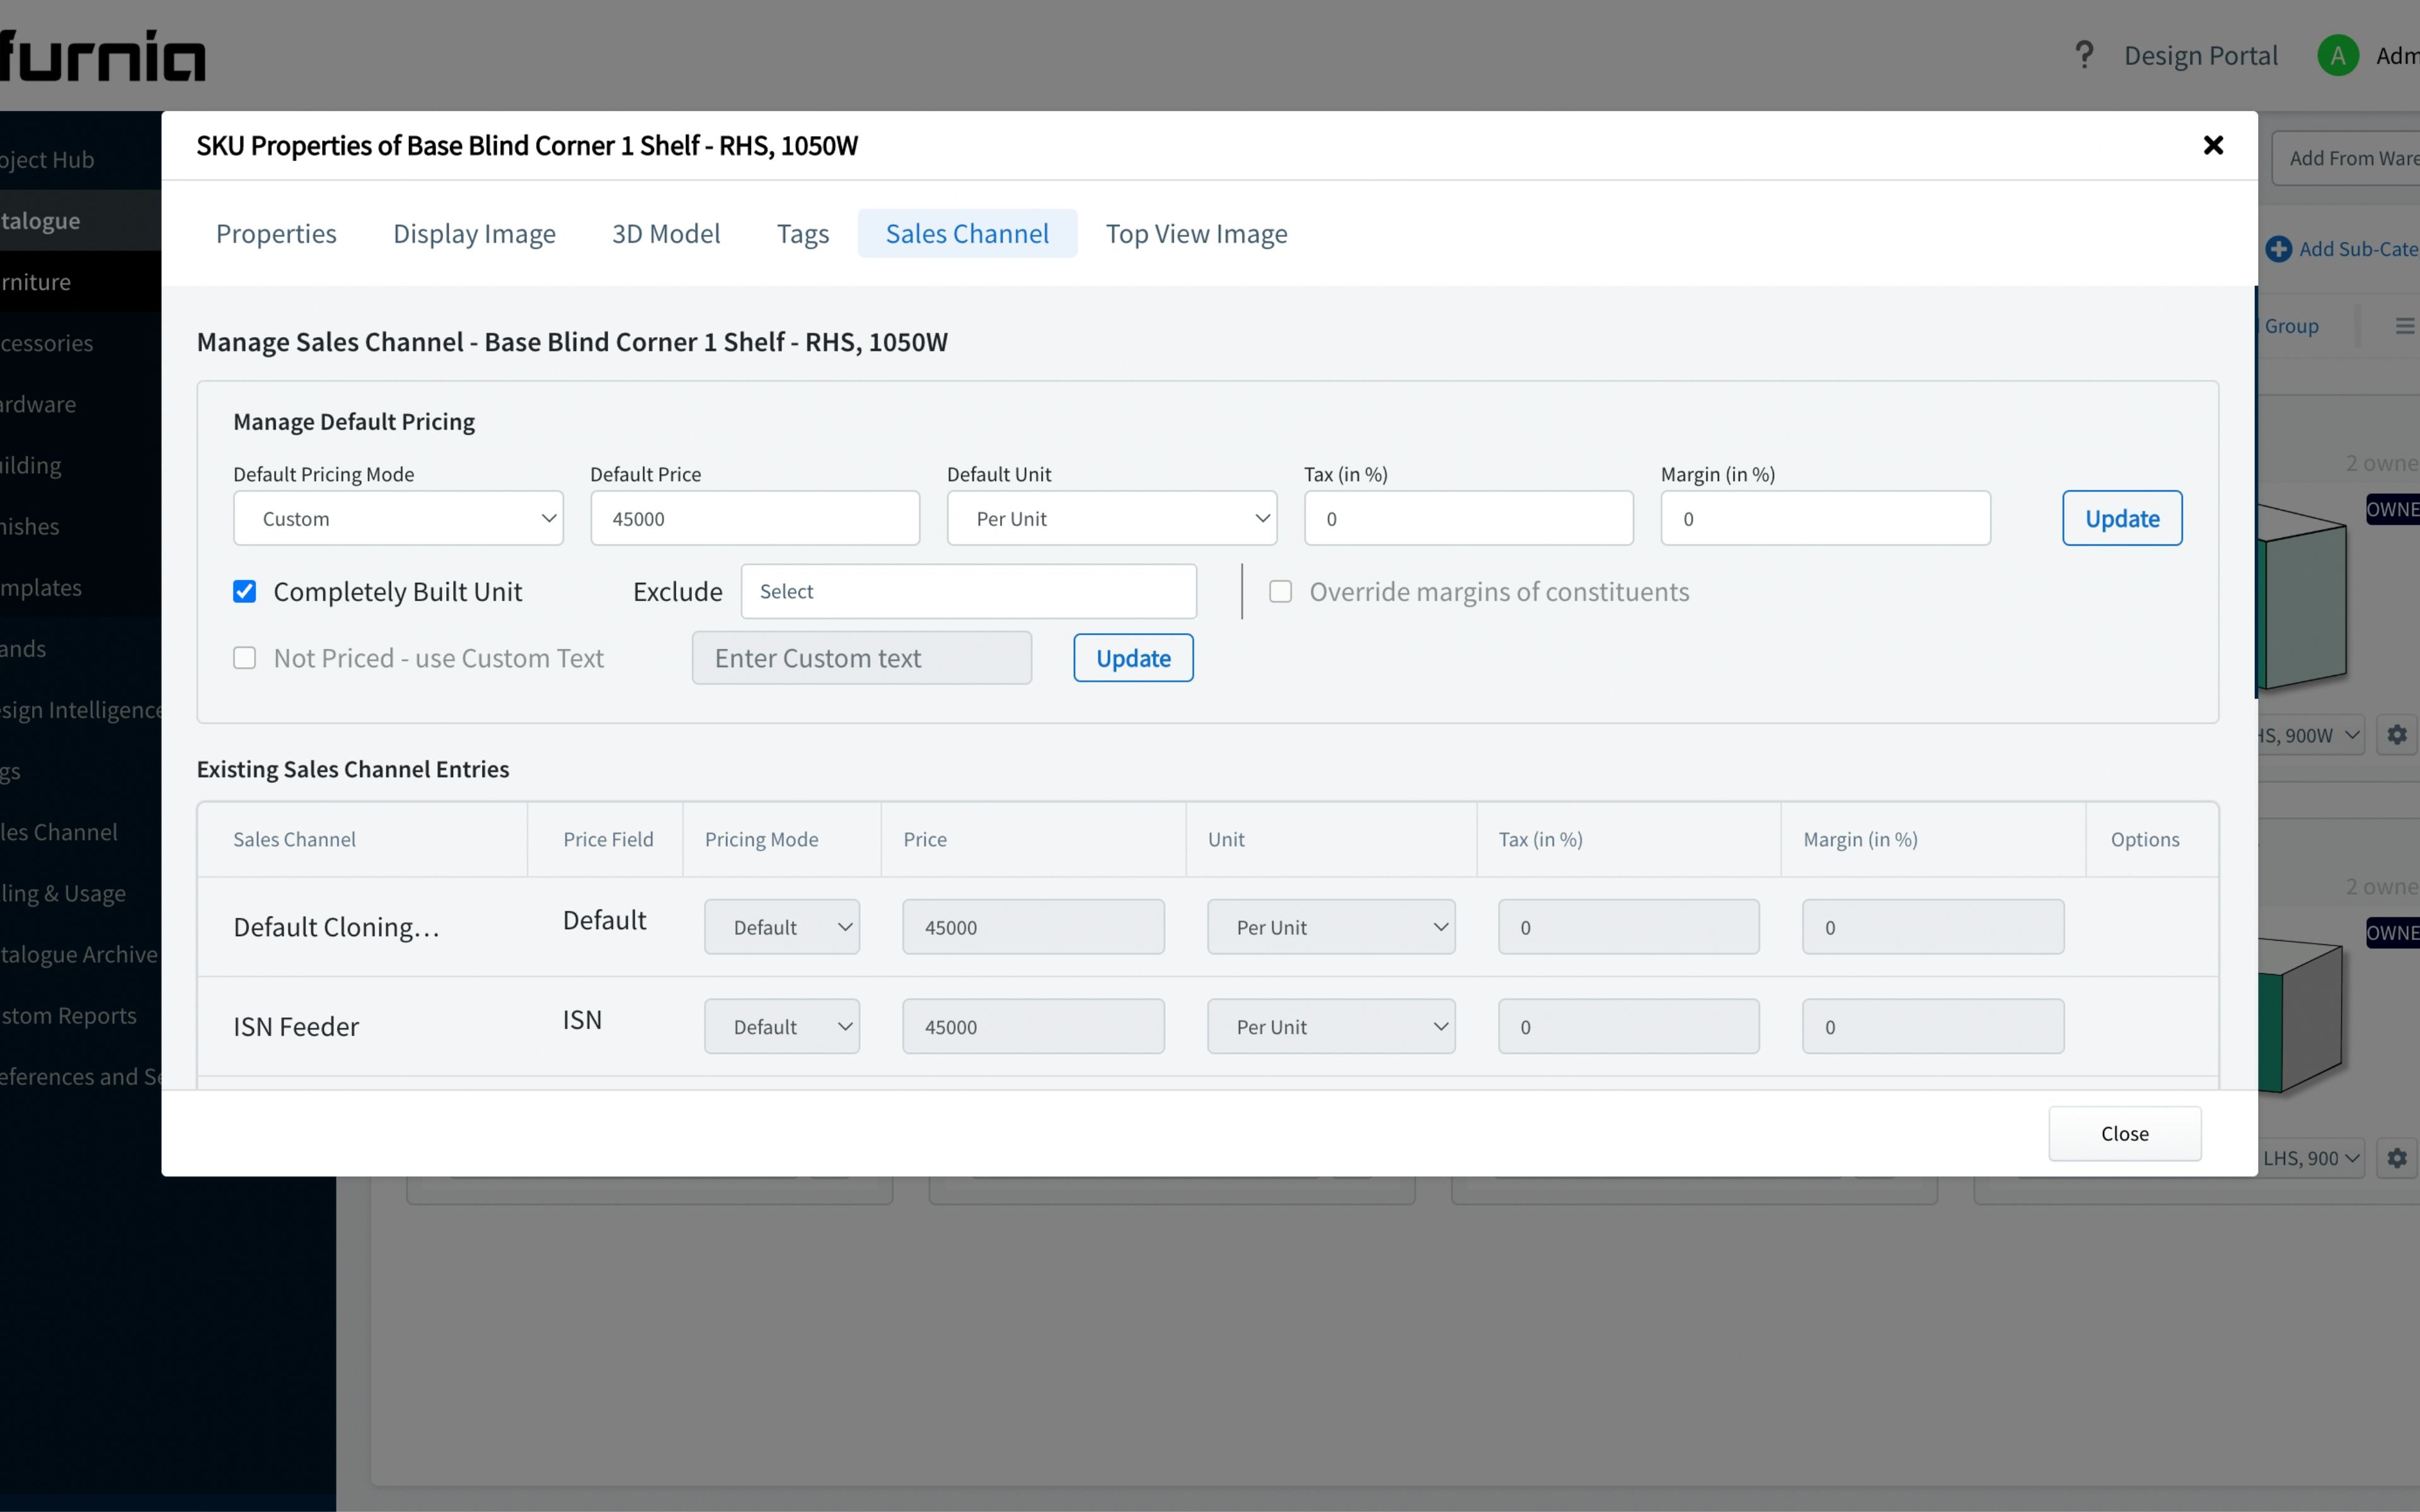Expand the Default Unit dropdown
The height and width of the screenshot is (1512, 2420).
tap(1111, 519)
